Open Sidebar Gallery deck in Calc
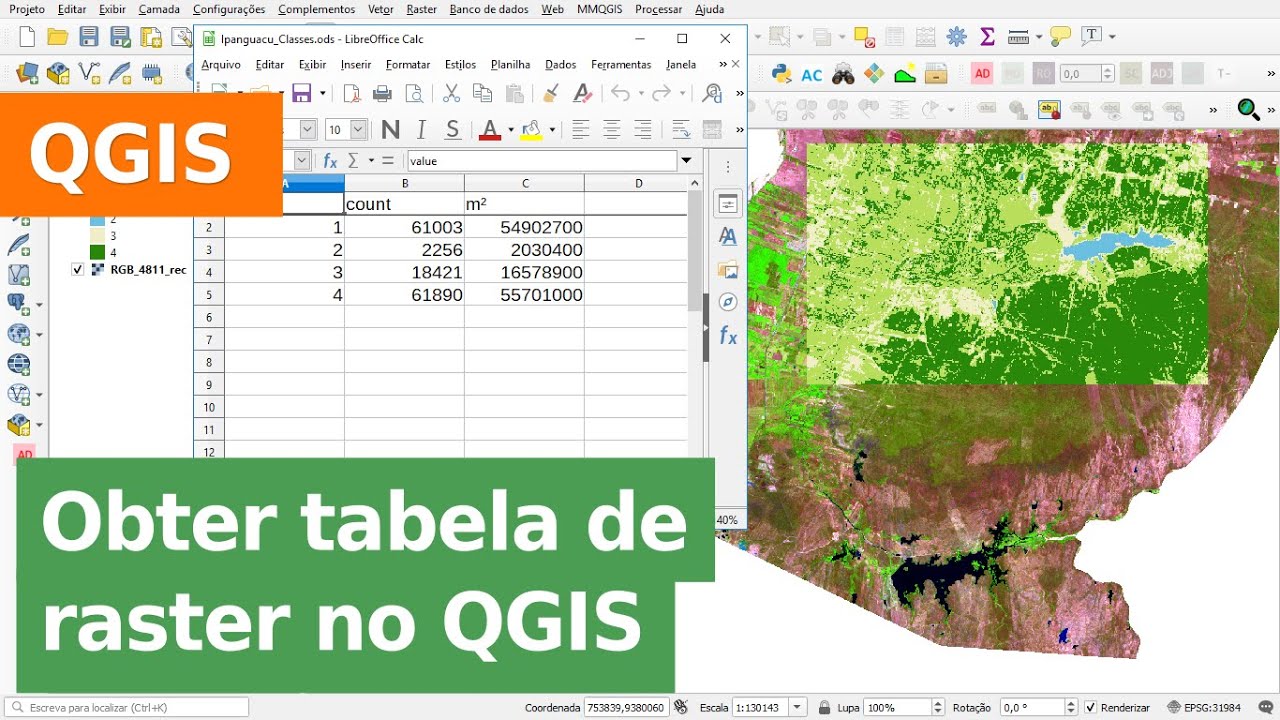 [x=728, y=270]
